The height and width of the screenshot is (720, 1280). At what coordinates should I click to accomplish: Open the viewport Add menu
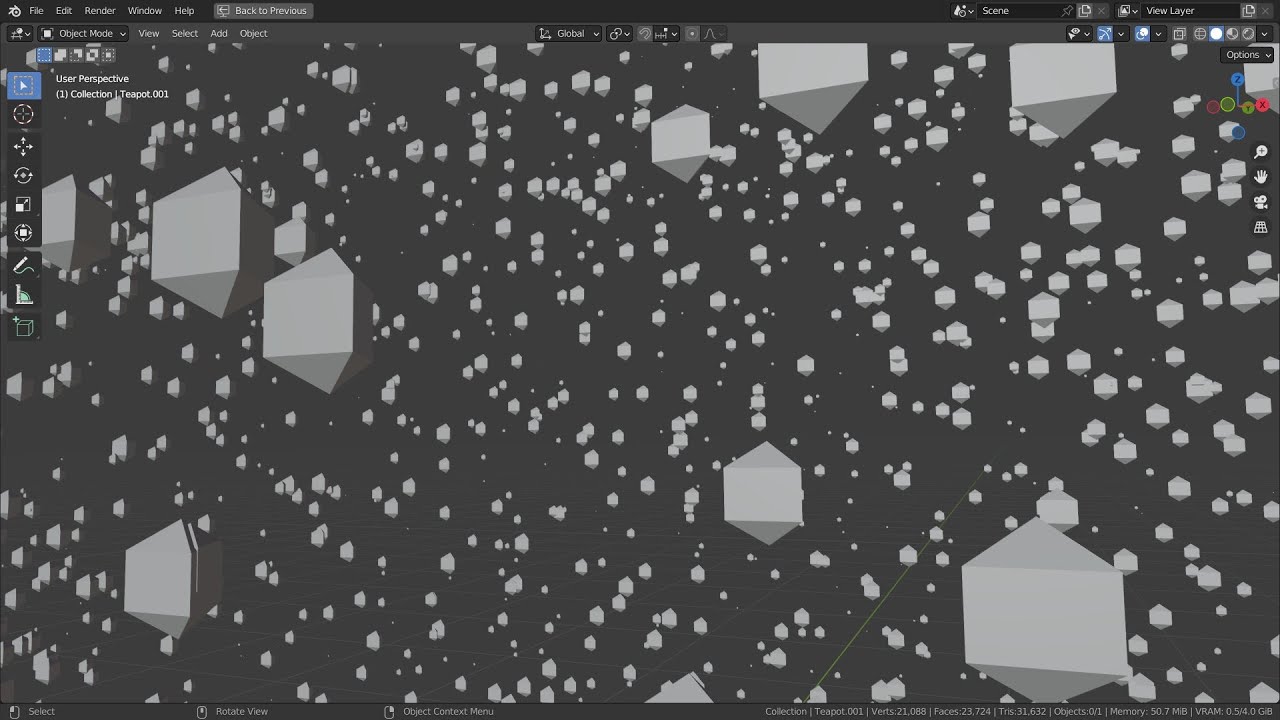[x=219, y=33]
